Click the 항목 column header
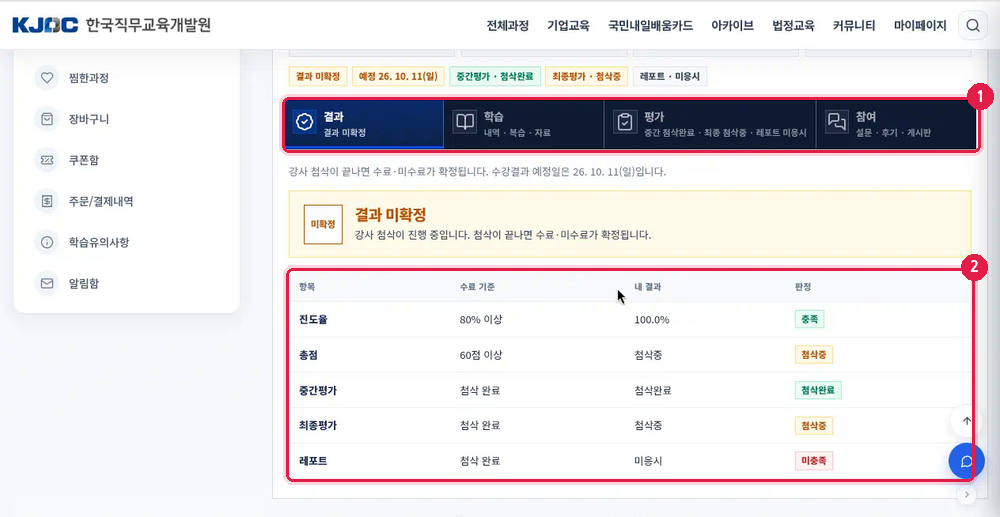This screenshot has height=517, width=1000. point(307,287)
